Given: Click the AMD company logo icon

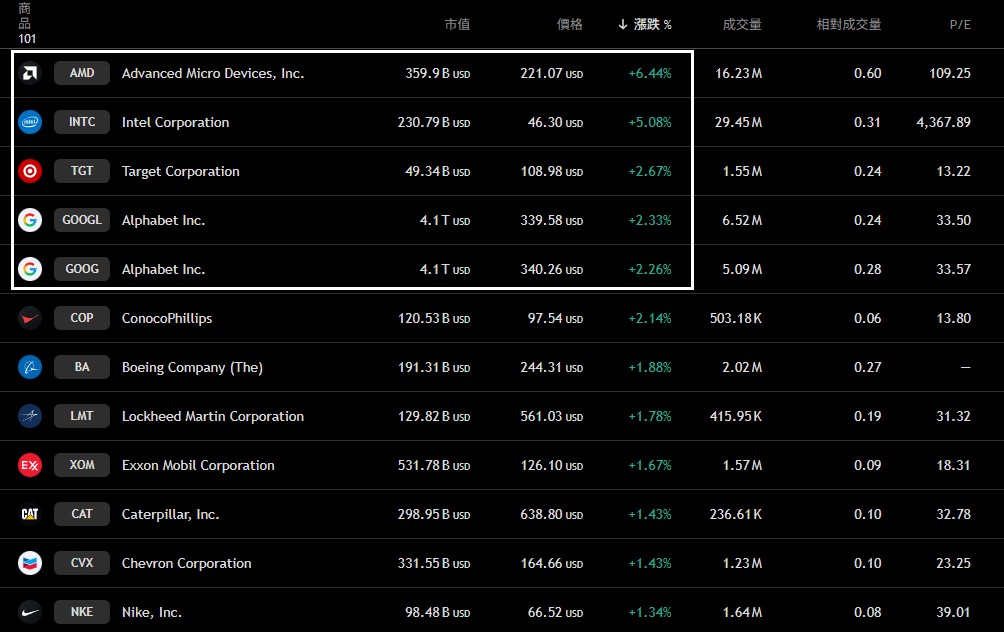Looking at the screenshot, I should [30, 73].
